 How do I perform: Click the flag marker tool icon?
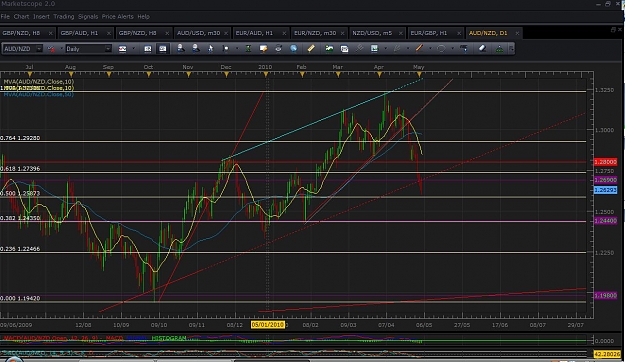(x=226, y=49)
